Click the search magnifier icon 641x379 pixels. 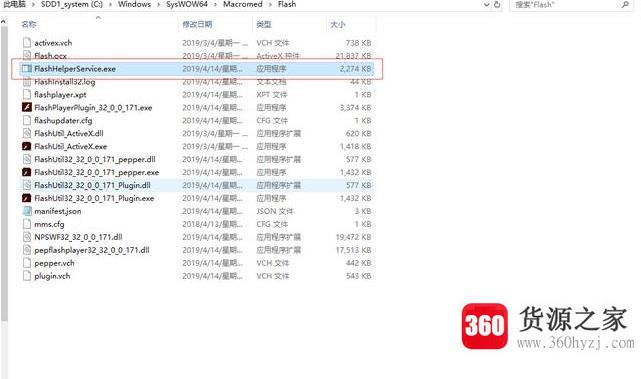point(625,4)
